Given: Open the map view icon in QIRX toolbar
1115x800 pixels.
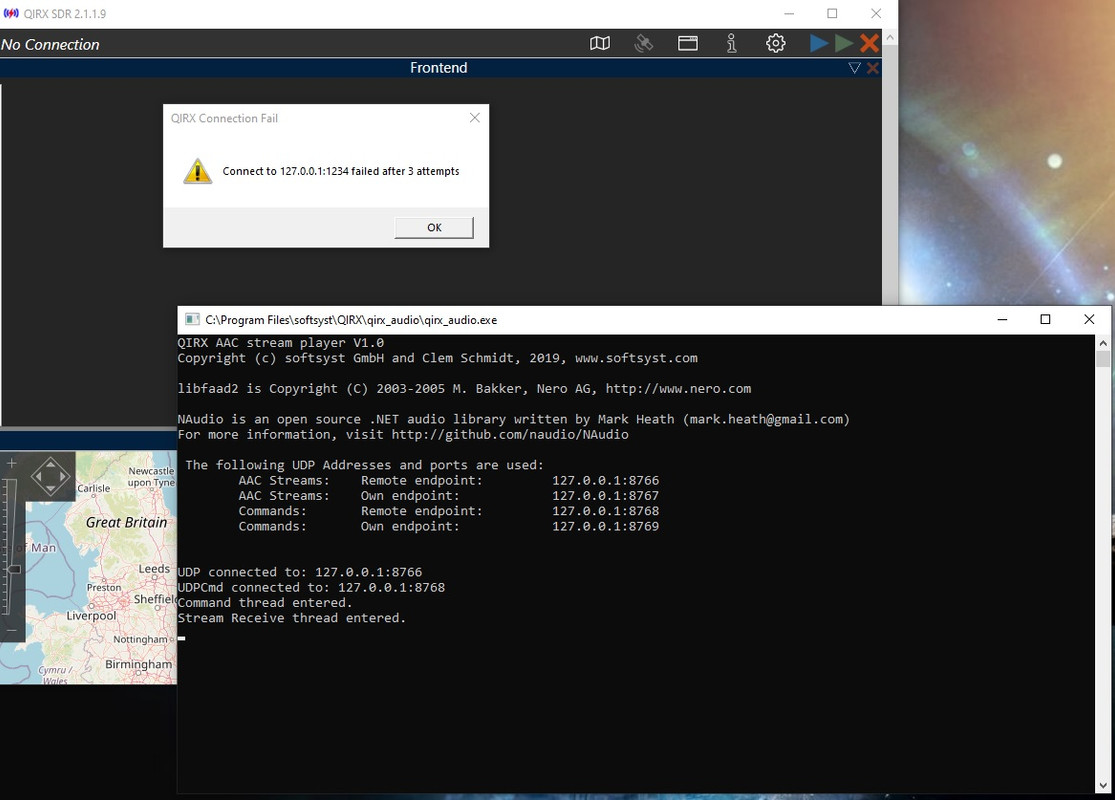Looking at the screenshot, I should (x=599, y=43).
